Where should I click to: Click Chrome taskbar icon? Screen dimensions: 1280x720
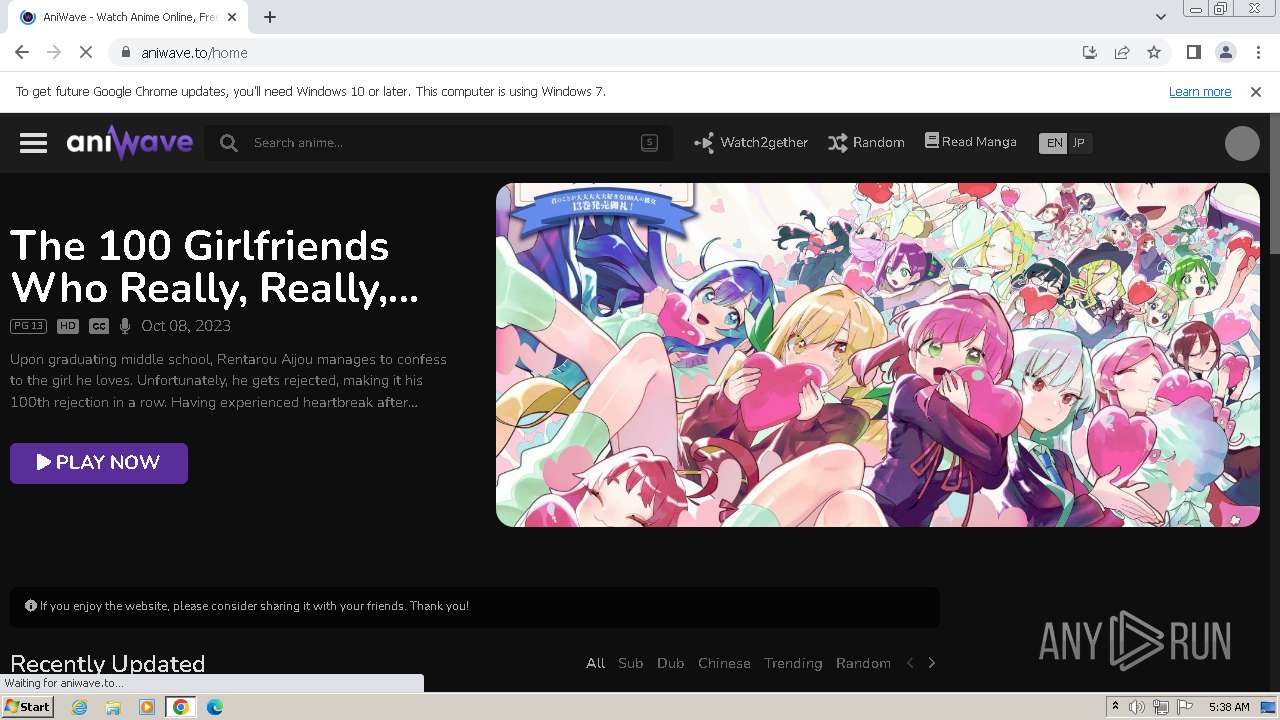click(181, 707)
